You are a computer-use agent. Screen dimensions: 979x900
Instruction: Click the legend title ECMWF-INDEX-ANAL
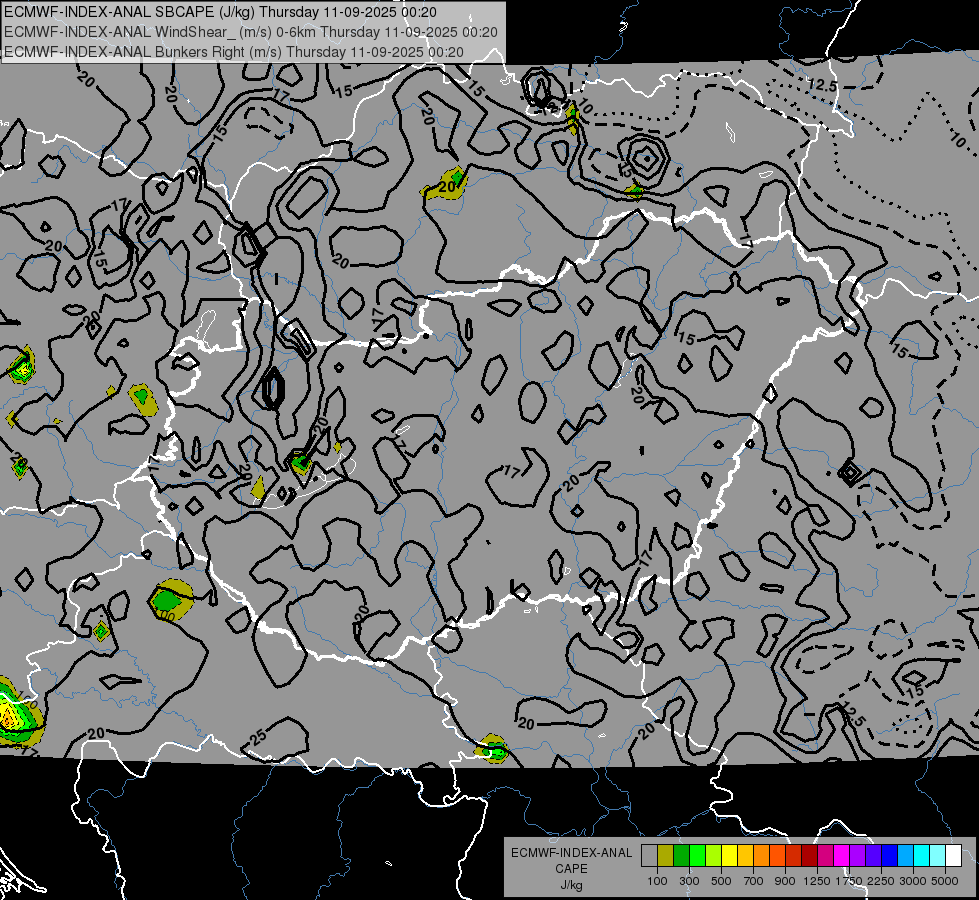click(571, 853)
